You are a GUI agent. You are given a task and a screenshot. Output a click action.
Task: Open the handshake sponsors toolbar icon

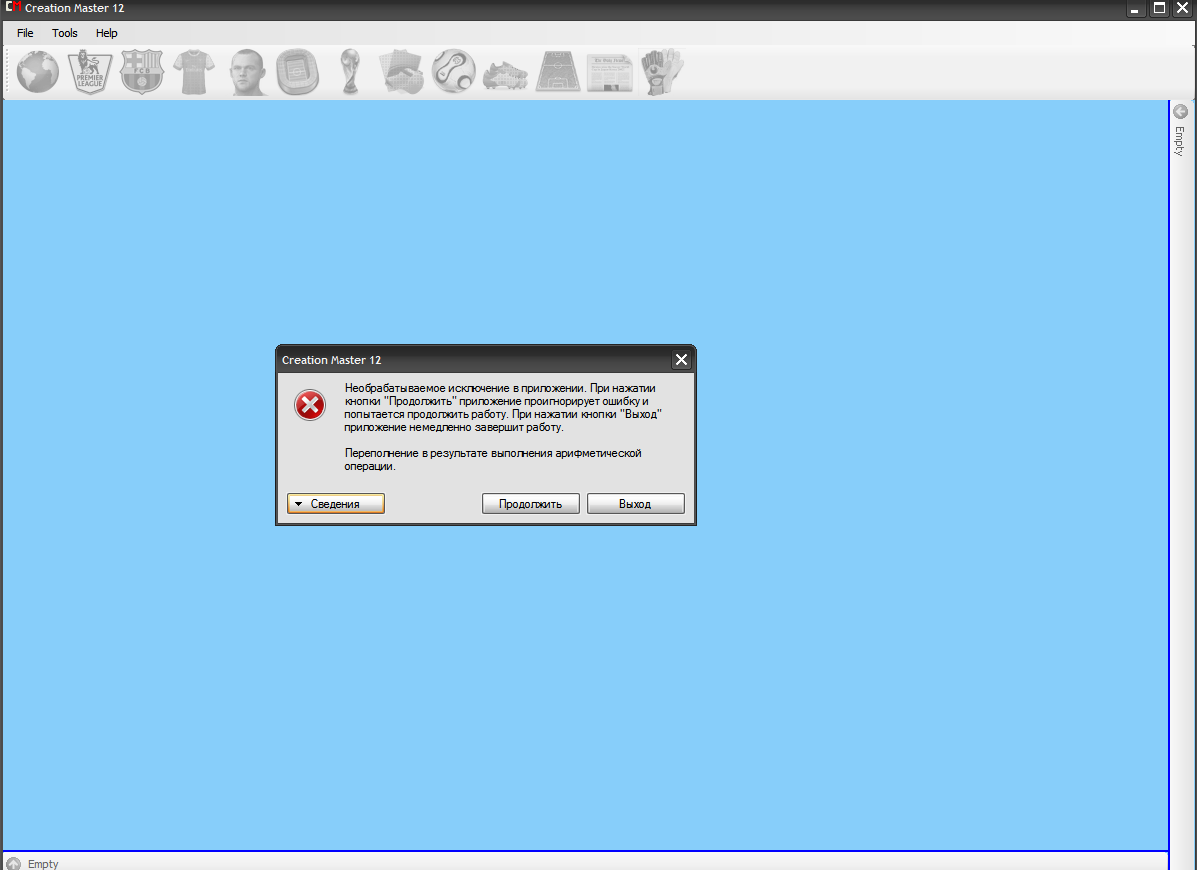pos(402,72)
